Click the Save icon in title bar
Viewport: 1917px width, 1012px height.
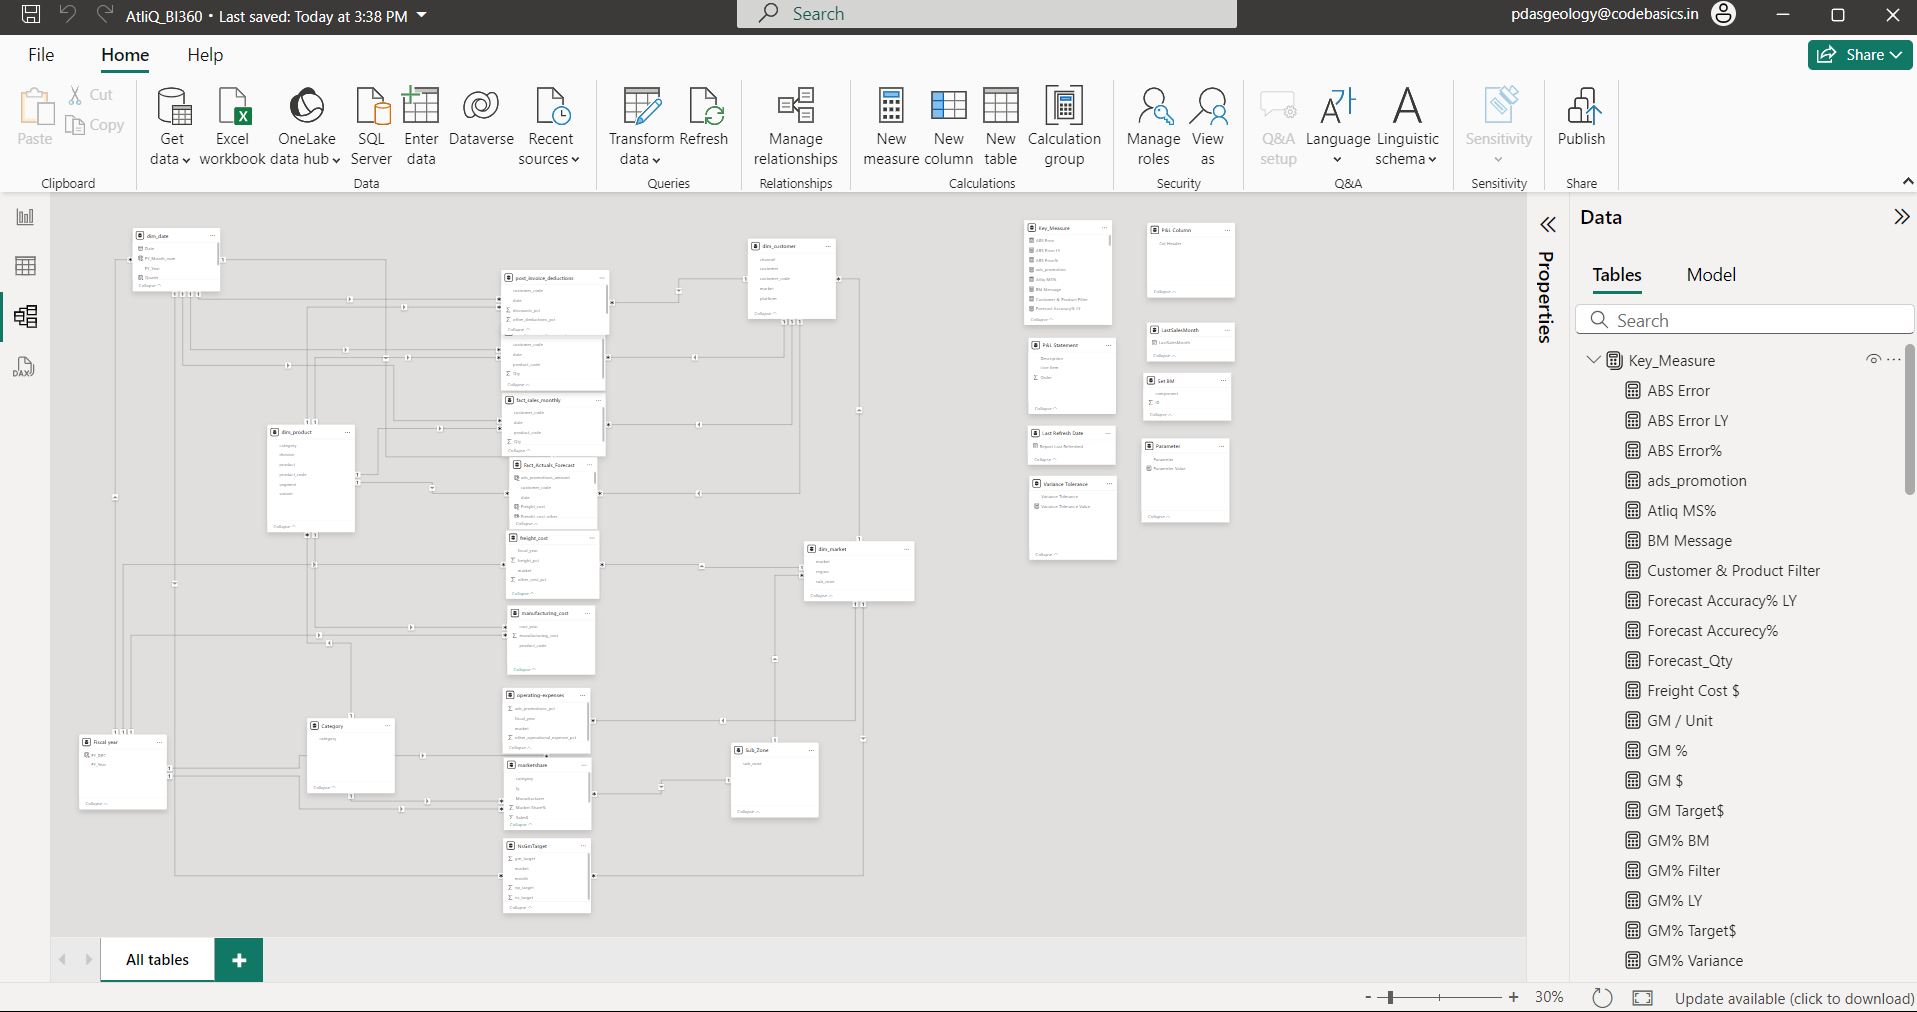pos(31,15)
